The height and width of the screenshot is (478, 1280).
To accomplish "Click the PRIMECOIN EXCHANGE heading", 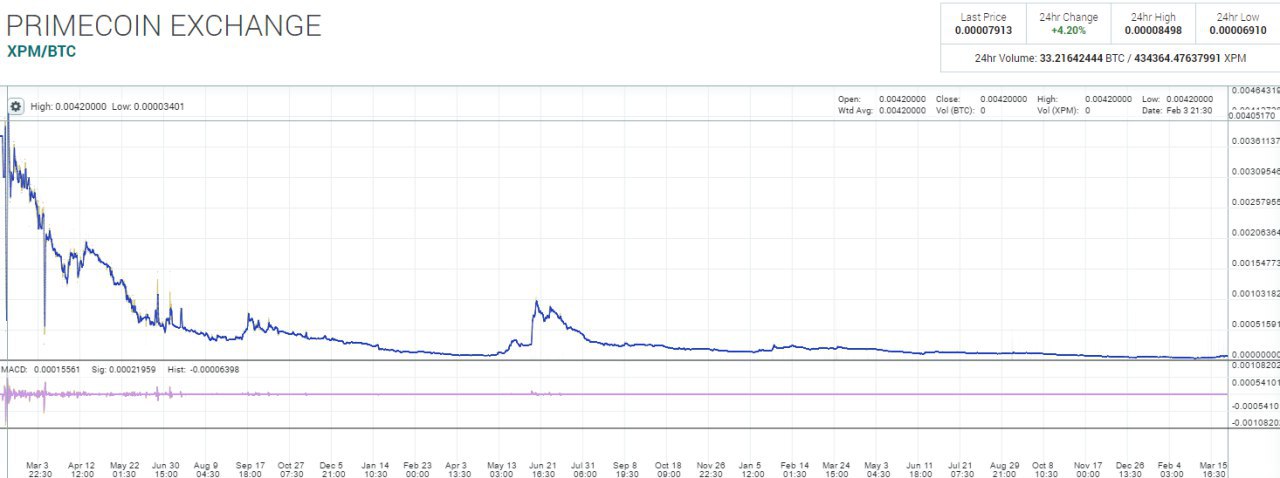I will point(164,25).
